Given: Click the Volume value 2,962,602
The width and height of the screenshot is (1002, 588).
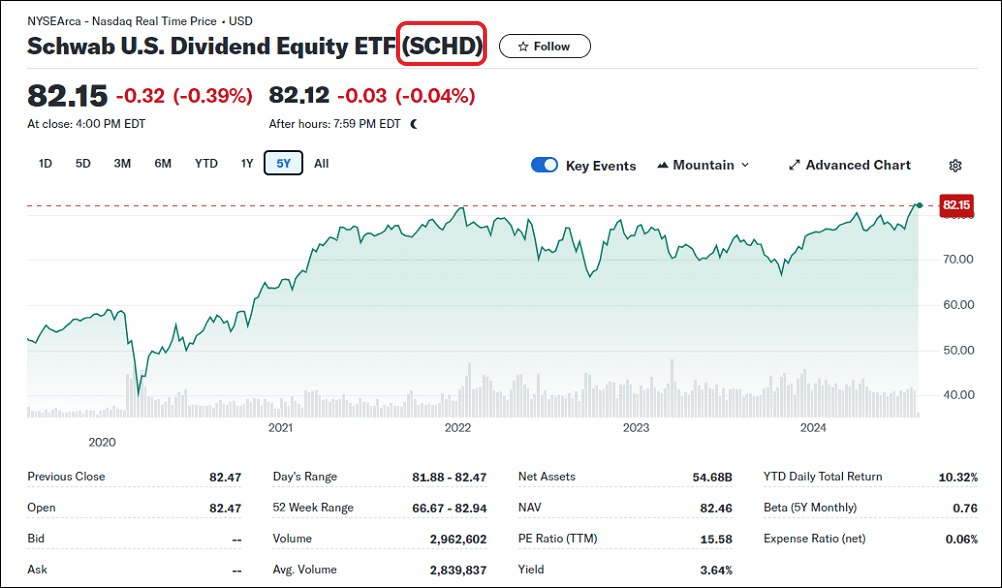Looking at the screenshot, I should click(458, 539).
